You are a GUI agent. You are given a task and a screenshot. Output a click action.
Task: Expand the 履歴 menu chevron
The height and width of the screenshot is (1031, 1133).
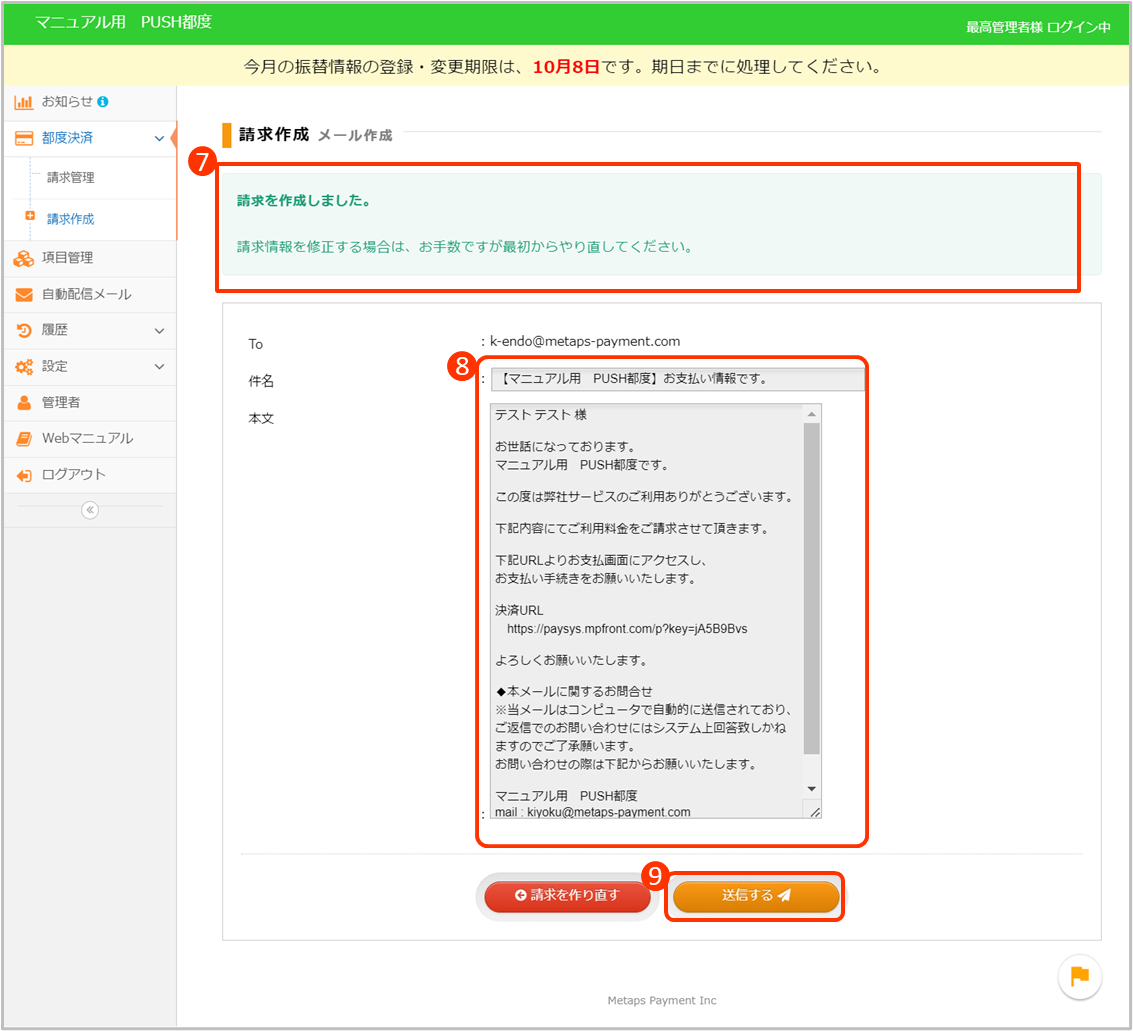tap(159, 330)
